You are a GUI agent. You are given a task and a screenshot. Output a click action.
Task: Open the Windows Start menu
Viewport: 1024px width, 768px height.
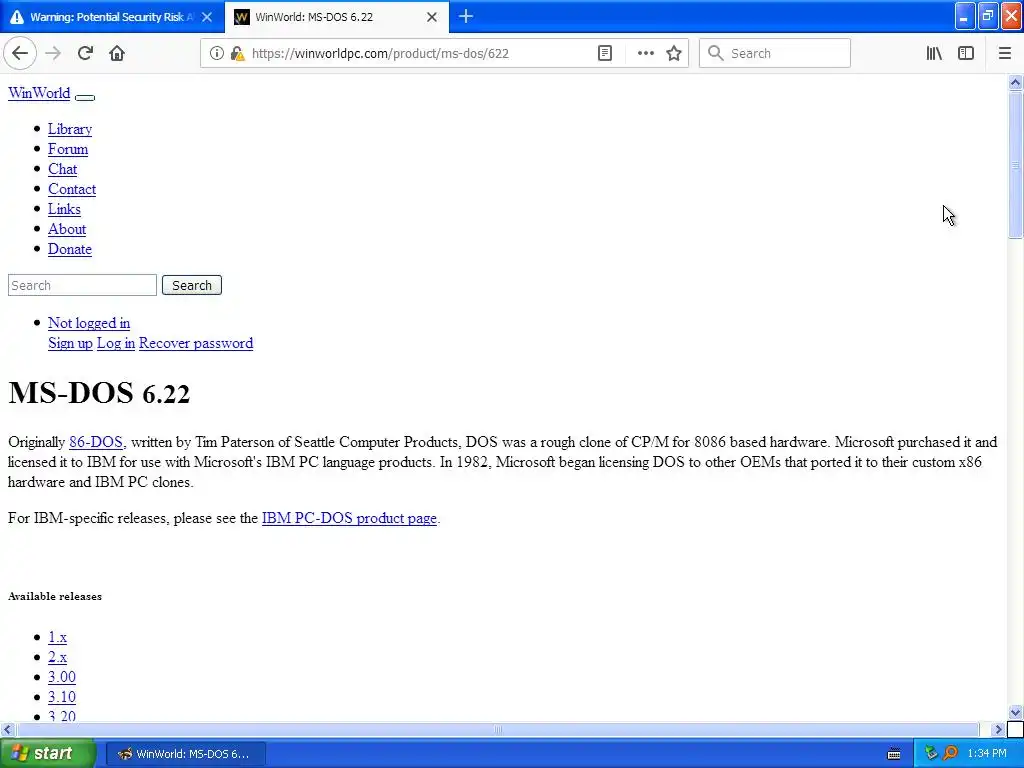48,754
